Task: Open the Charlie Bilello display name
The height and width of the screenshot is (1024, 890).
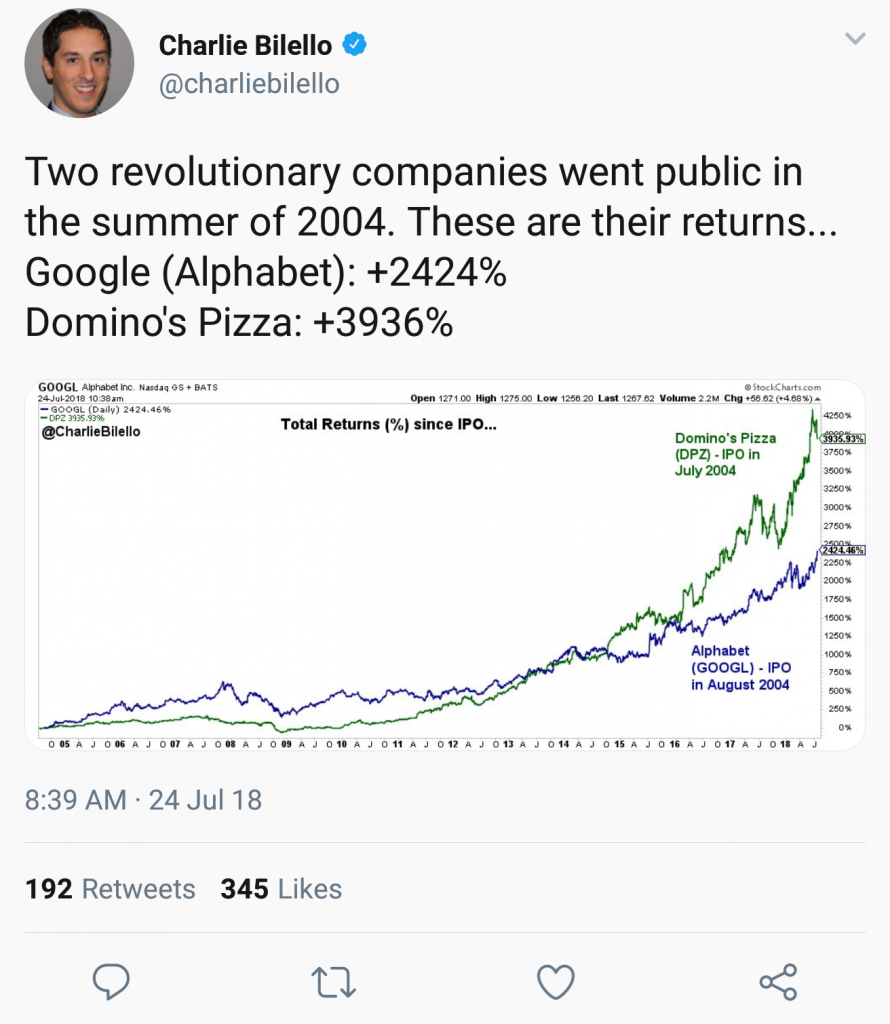Action: pos(246,45)
